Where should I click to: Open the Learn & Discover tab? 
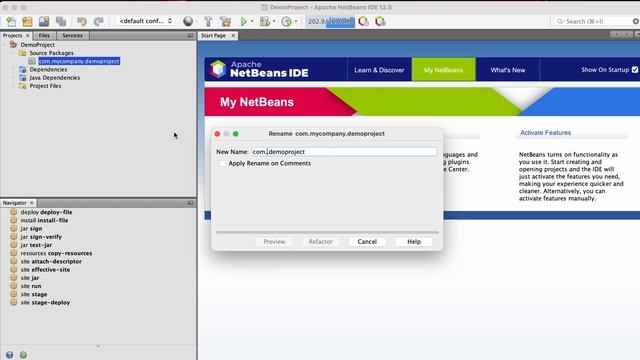coord(379,70)
